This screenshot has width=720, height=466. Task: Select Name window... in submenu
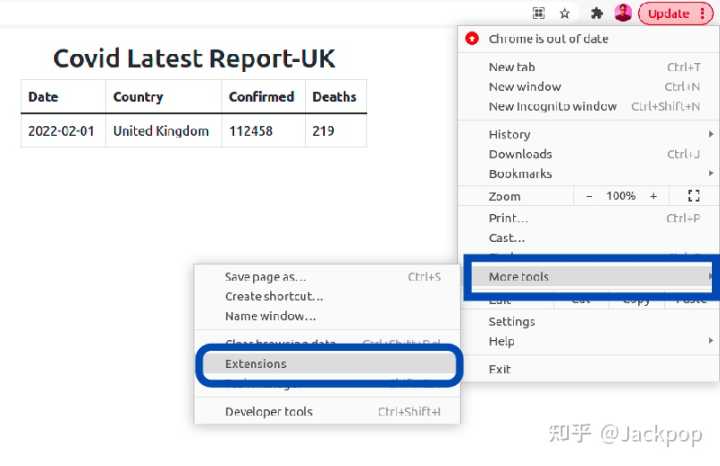click(x=327, y=316)
